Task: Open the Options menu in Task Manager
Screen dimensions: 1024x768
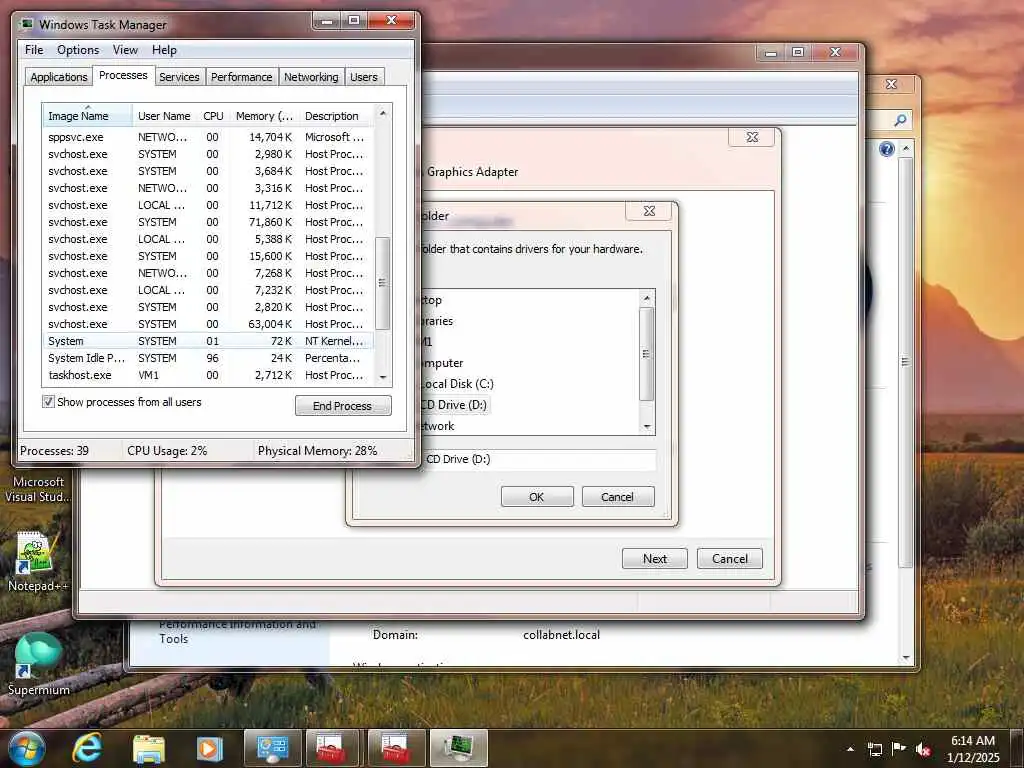Action: (x=78, y=50)
